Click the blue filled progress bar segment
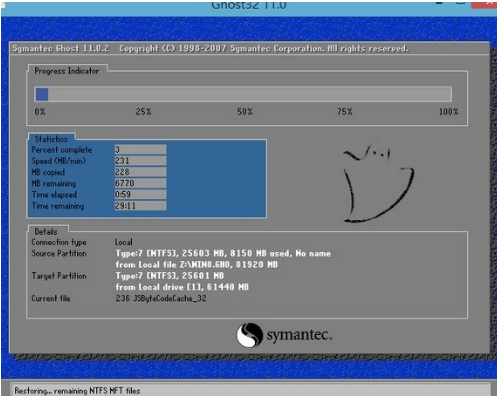 coord(42,94)
